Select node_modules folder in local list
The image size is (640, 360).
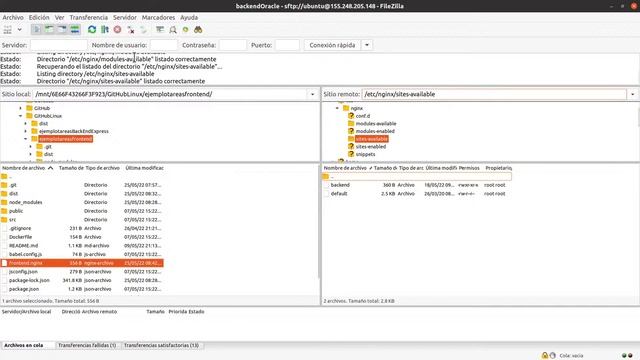pyautogui.click(x=25, y=202)
